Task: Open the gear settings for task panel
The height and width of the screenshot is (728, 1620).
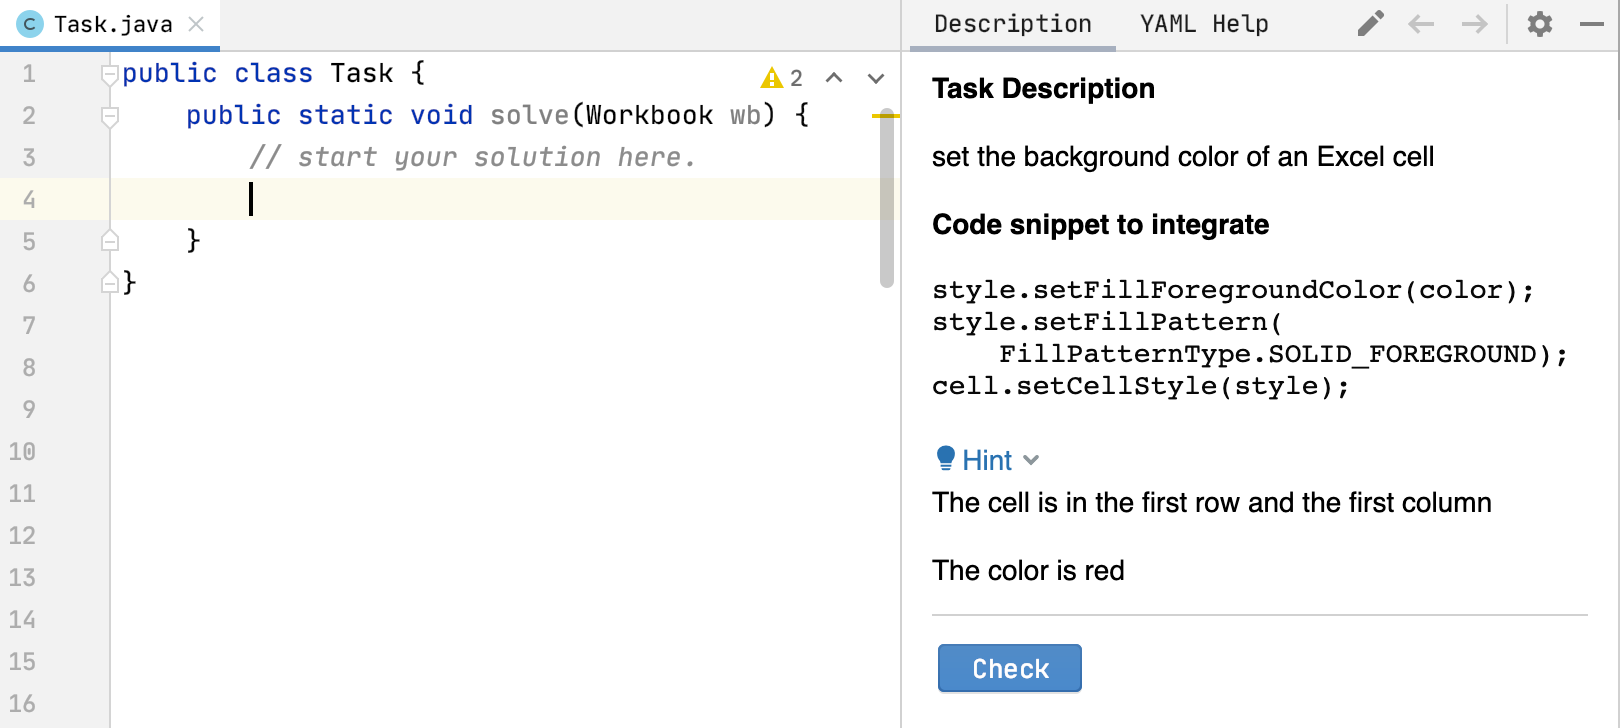Action: coord(1540,24)
